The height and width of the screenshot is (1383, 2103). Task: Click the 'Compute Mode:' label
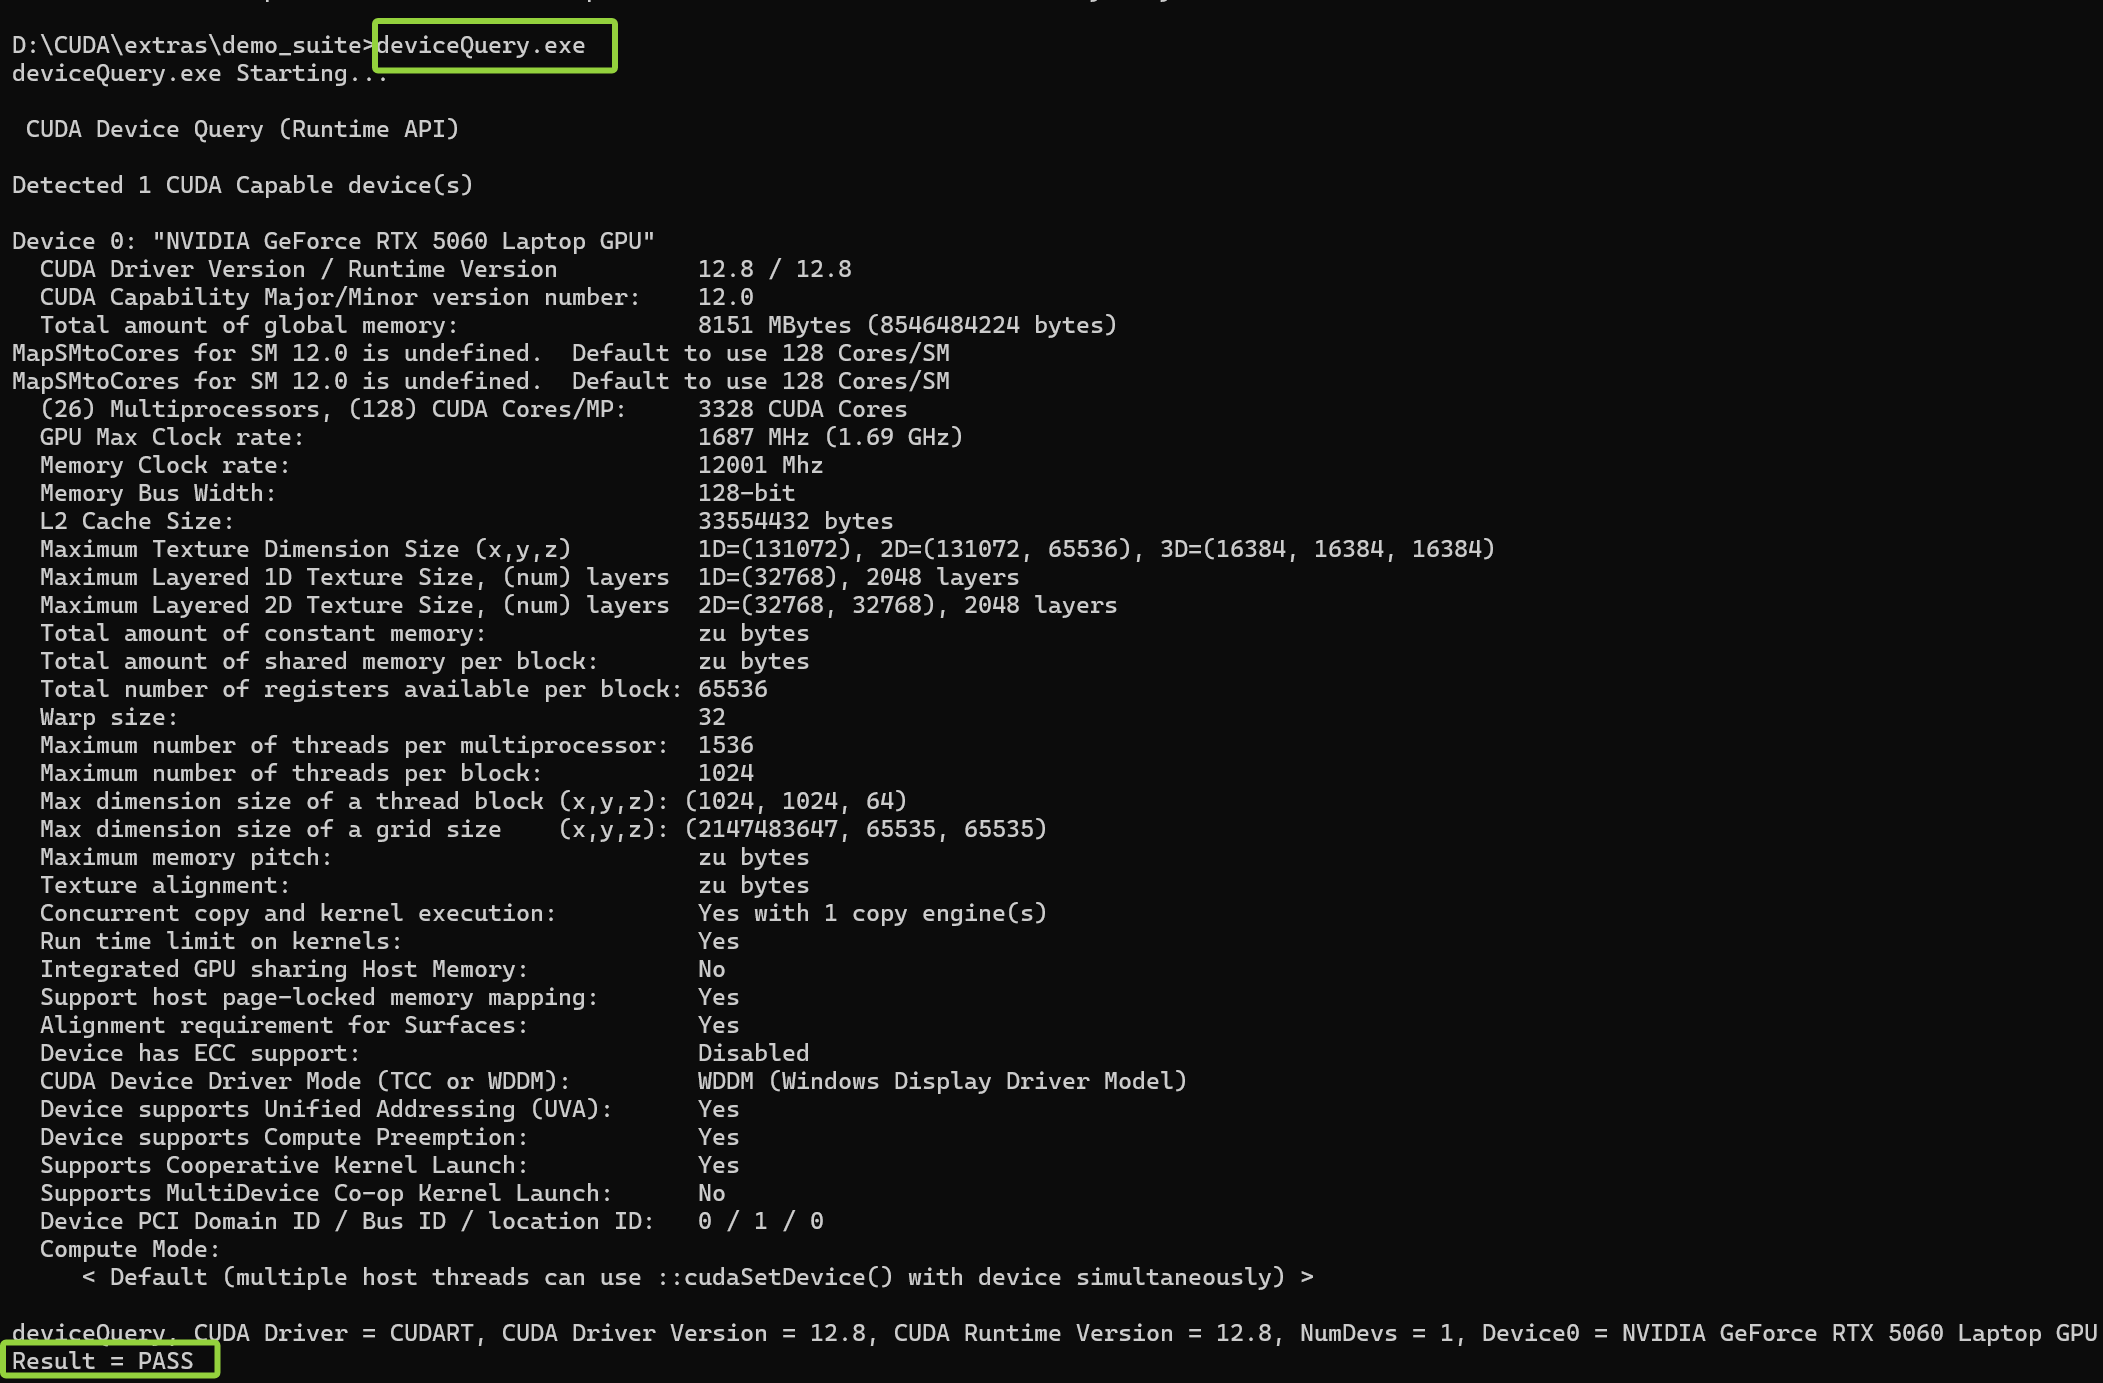(129, 1250)
